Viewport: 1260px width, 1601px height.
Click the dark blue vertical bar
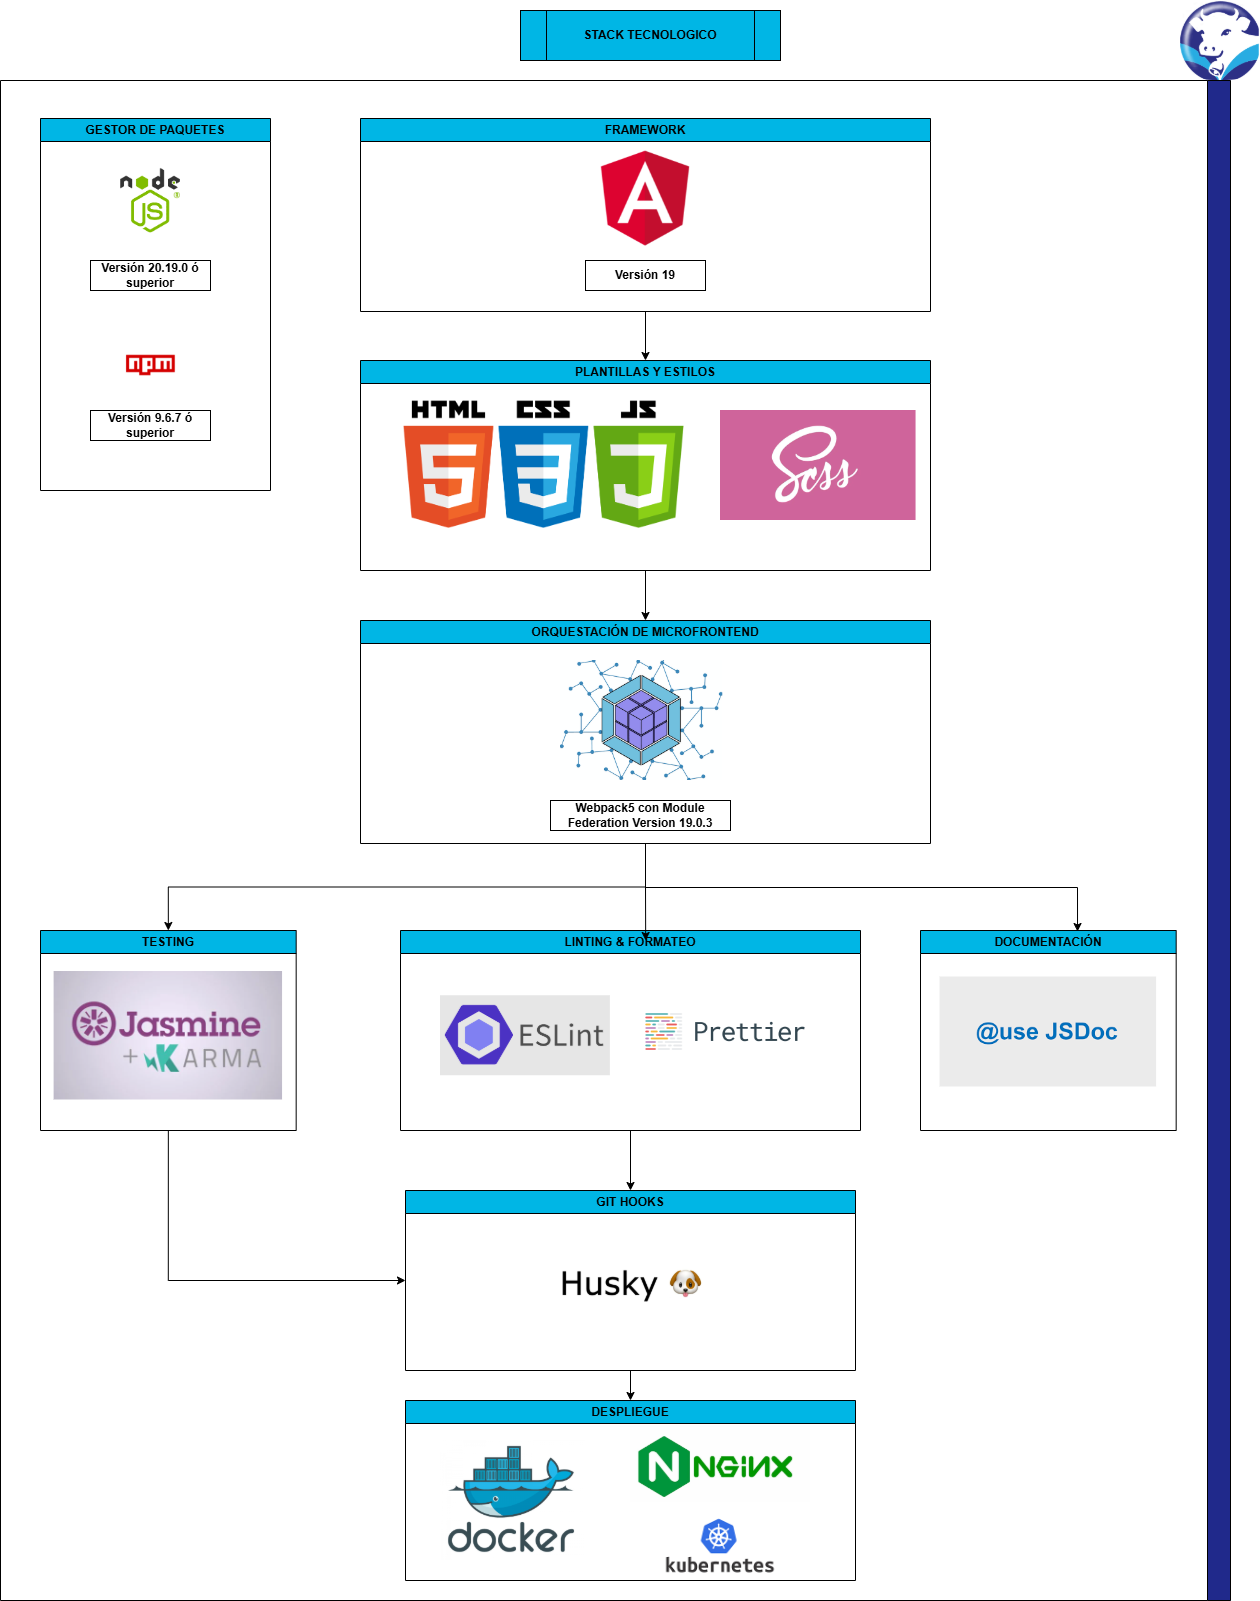point(1219,840)
